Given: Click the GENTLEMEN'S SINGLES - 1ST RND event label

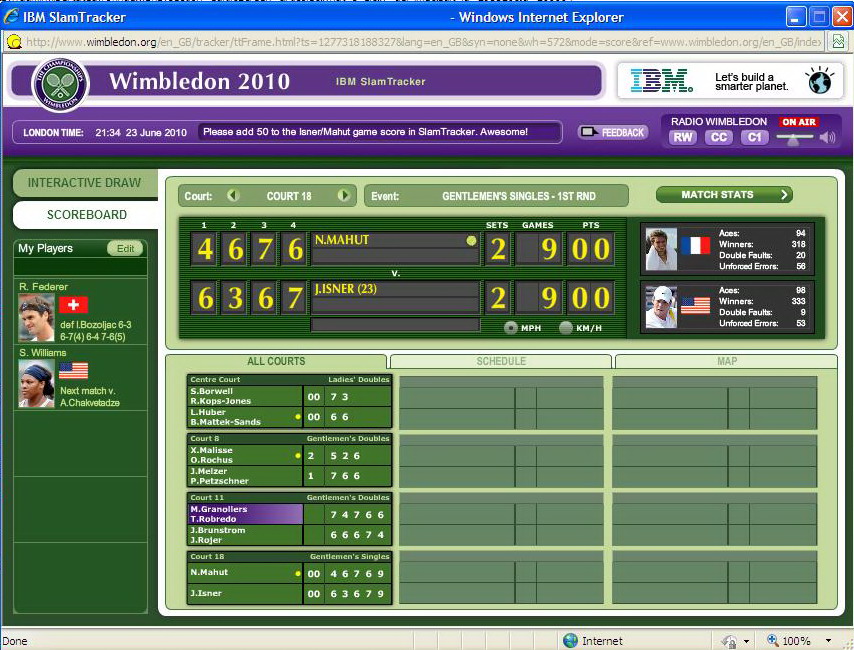Looking at the screenshot, I should pyautogui.click(x=518, y=196).
